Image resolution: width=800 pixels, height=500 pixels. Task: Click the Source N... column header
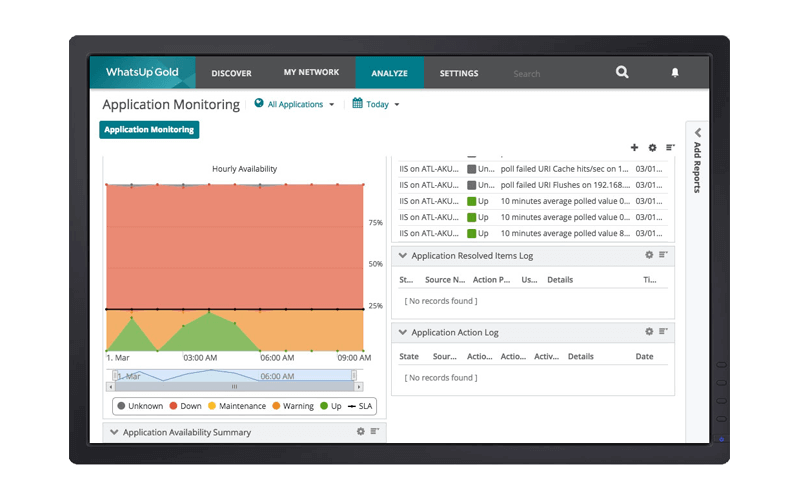click(445, 280)
